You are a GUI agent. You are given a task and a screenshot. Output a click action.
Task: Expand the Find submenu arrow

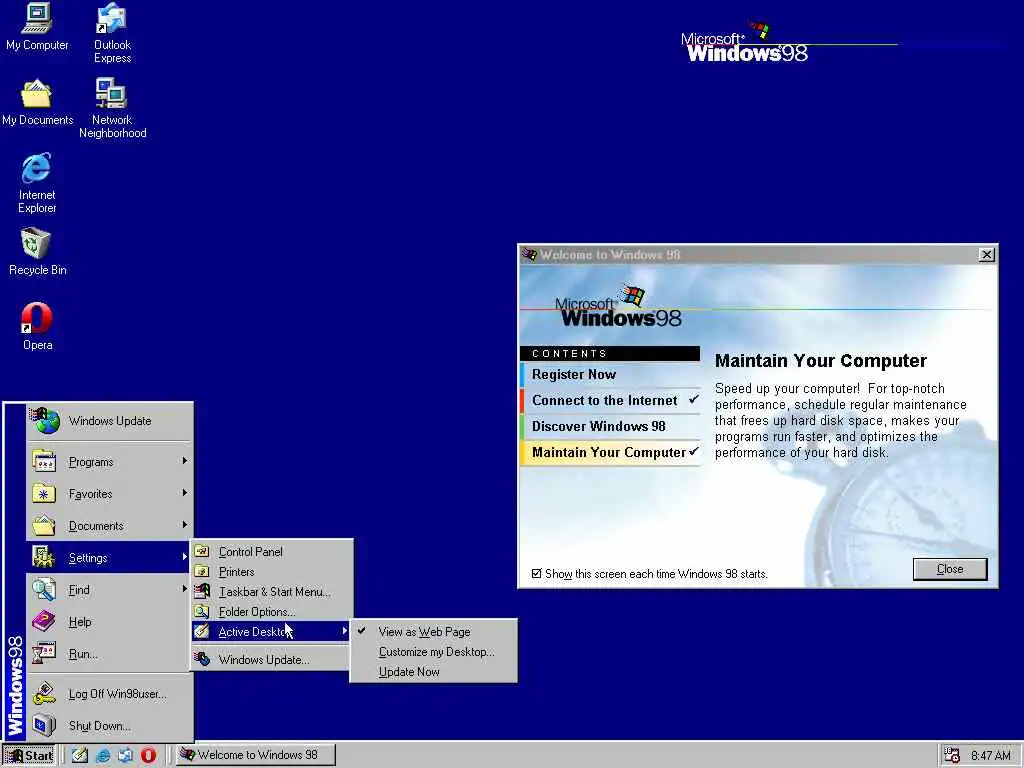pyautogui.click(x=185, y=589)
